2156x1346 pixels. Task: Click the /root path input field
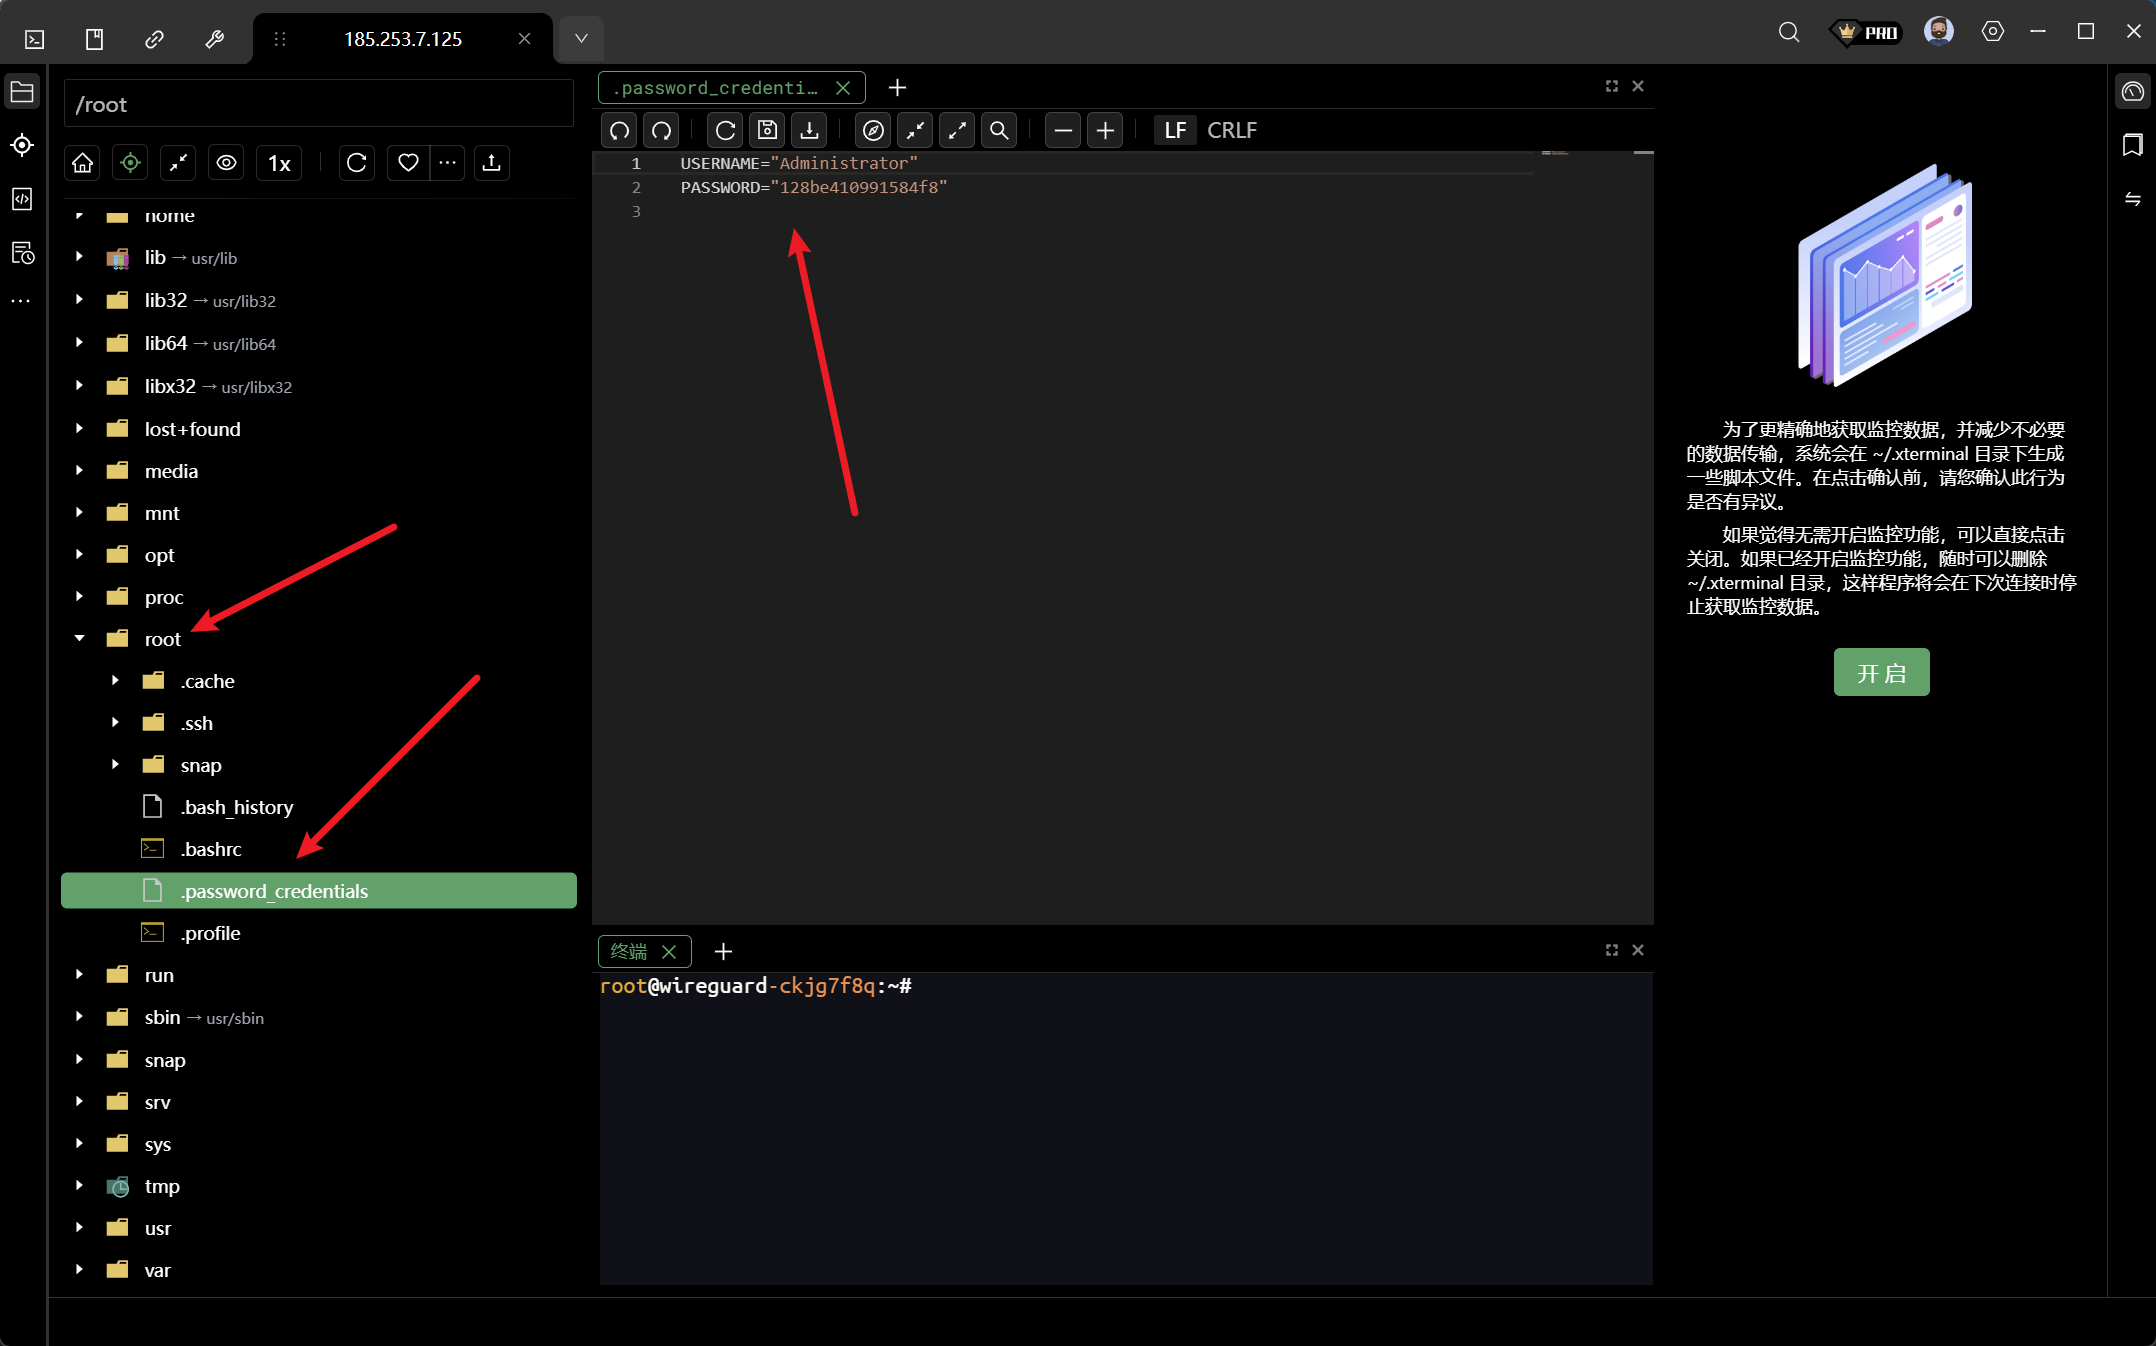coord(318,105)
